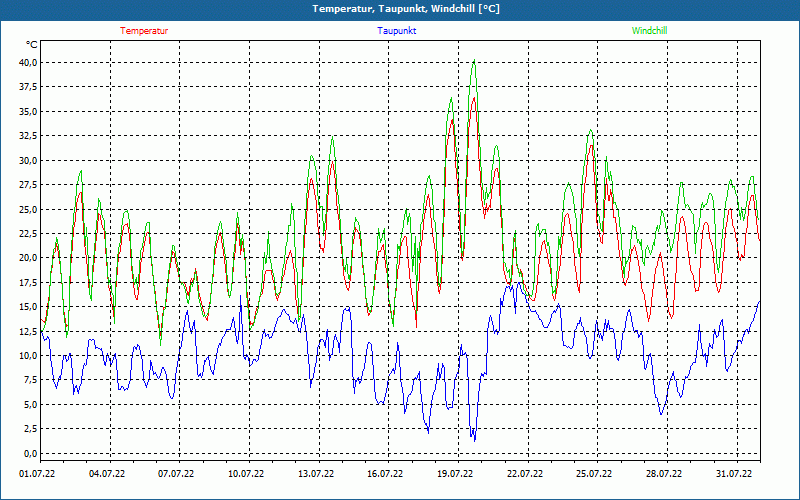Click the red Temperatur legend label

[144, 31]
